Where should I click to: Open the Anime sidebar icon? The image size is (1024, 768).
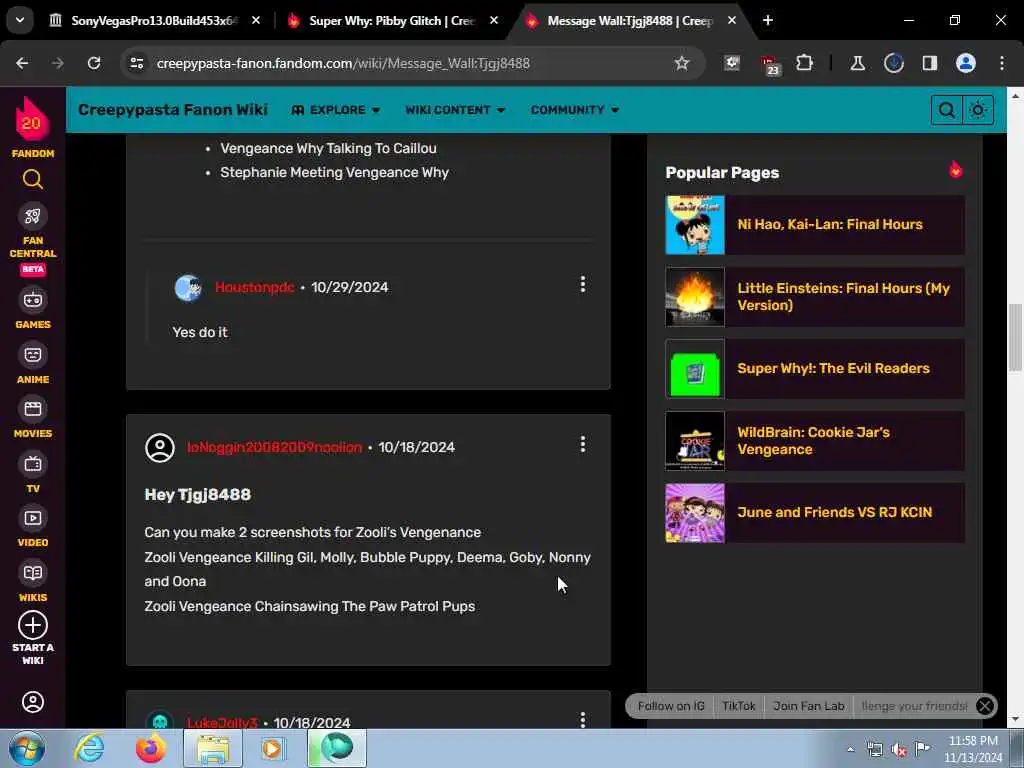[x=33, y=355]
